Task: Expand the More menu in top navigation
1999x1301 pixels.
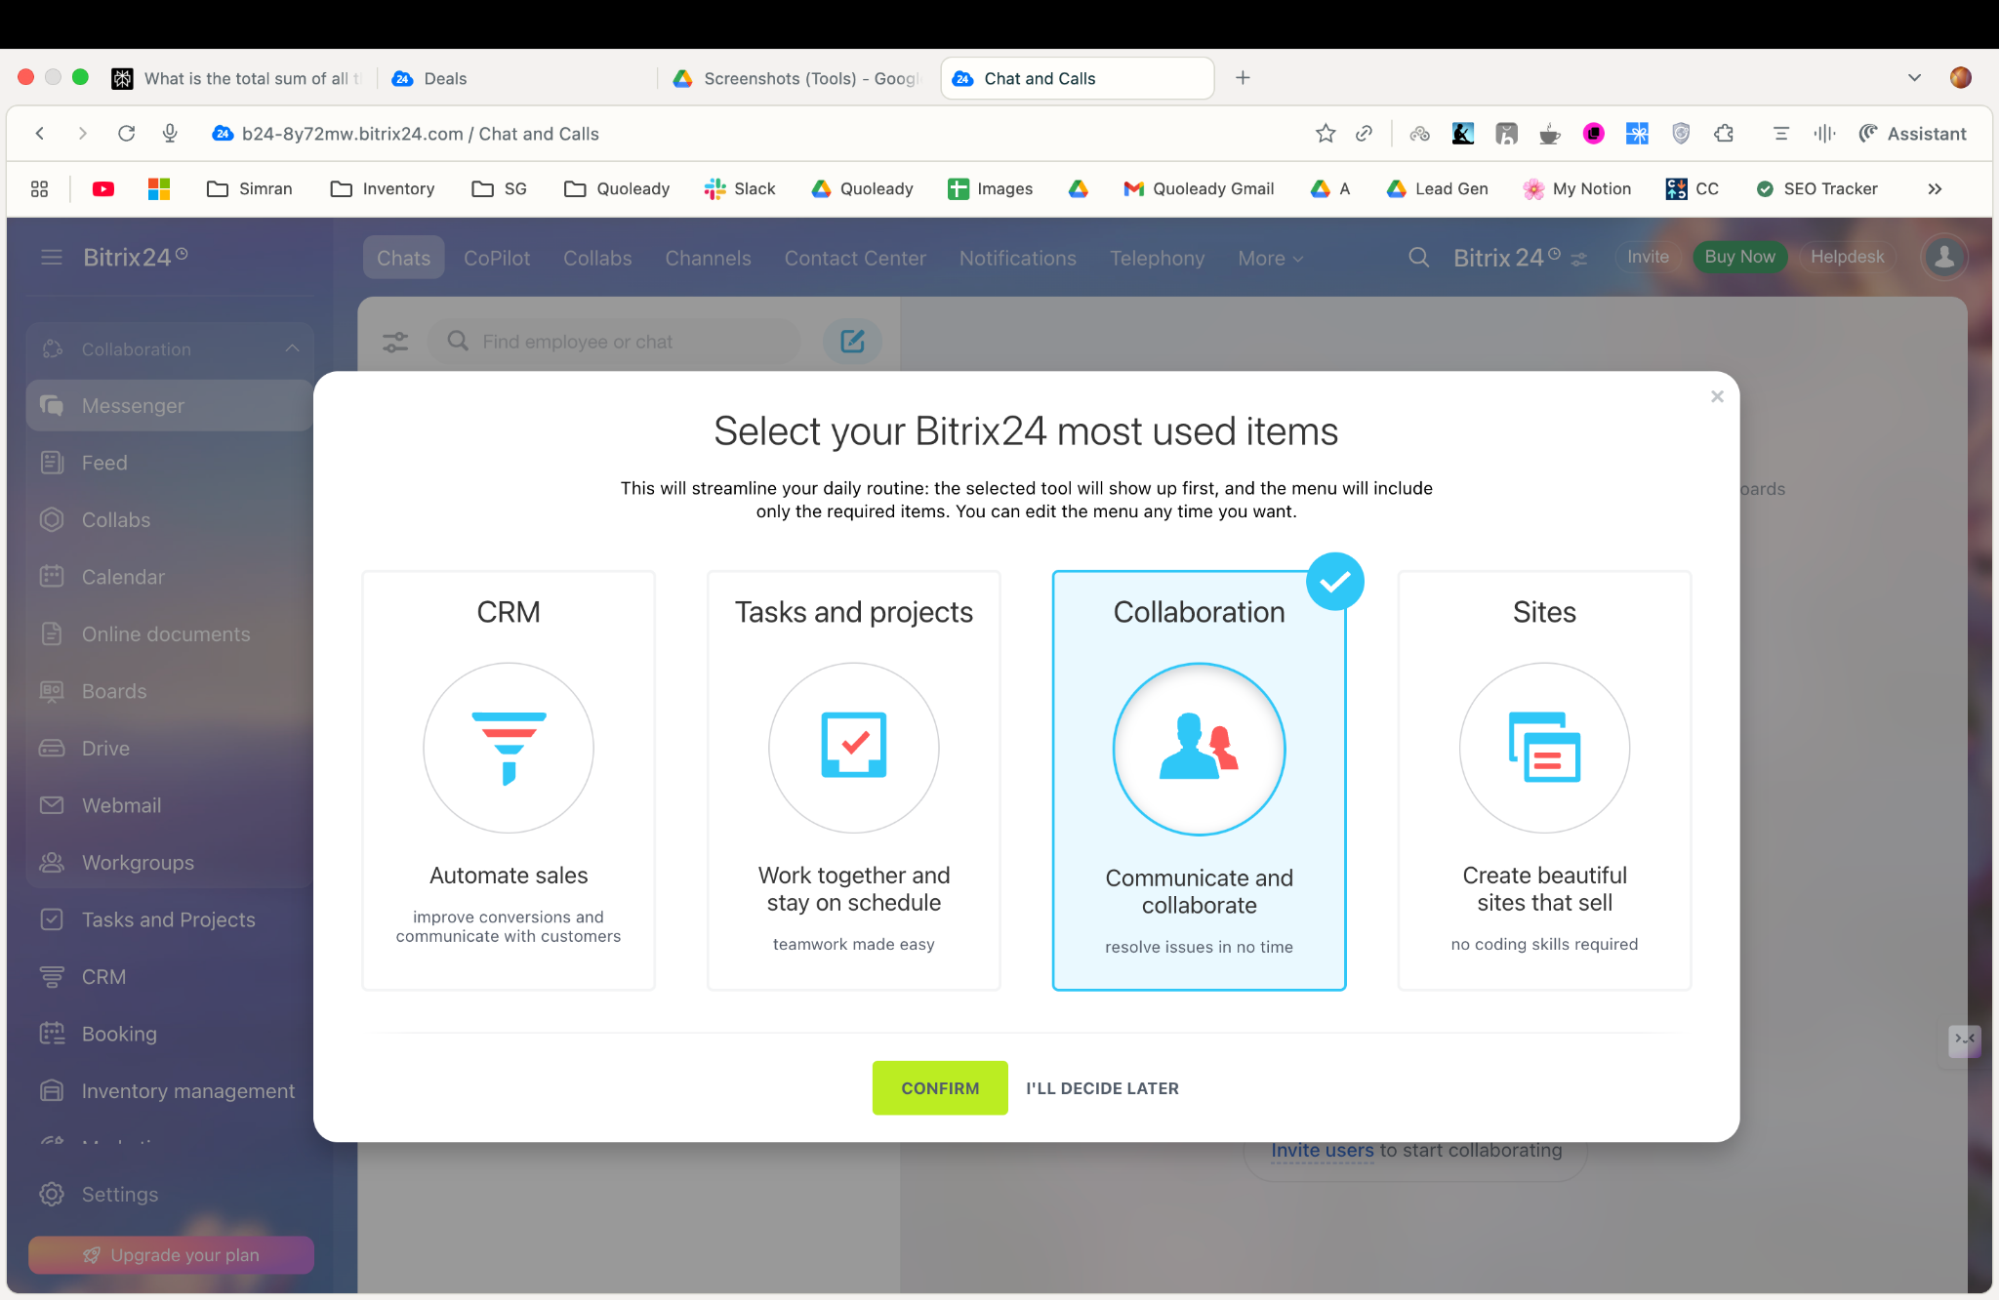Action: [1268, 257]
